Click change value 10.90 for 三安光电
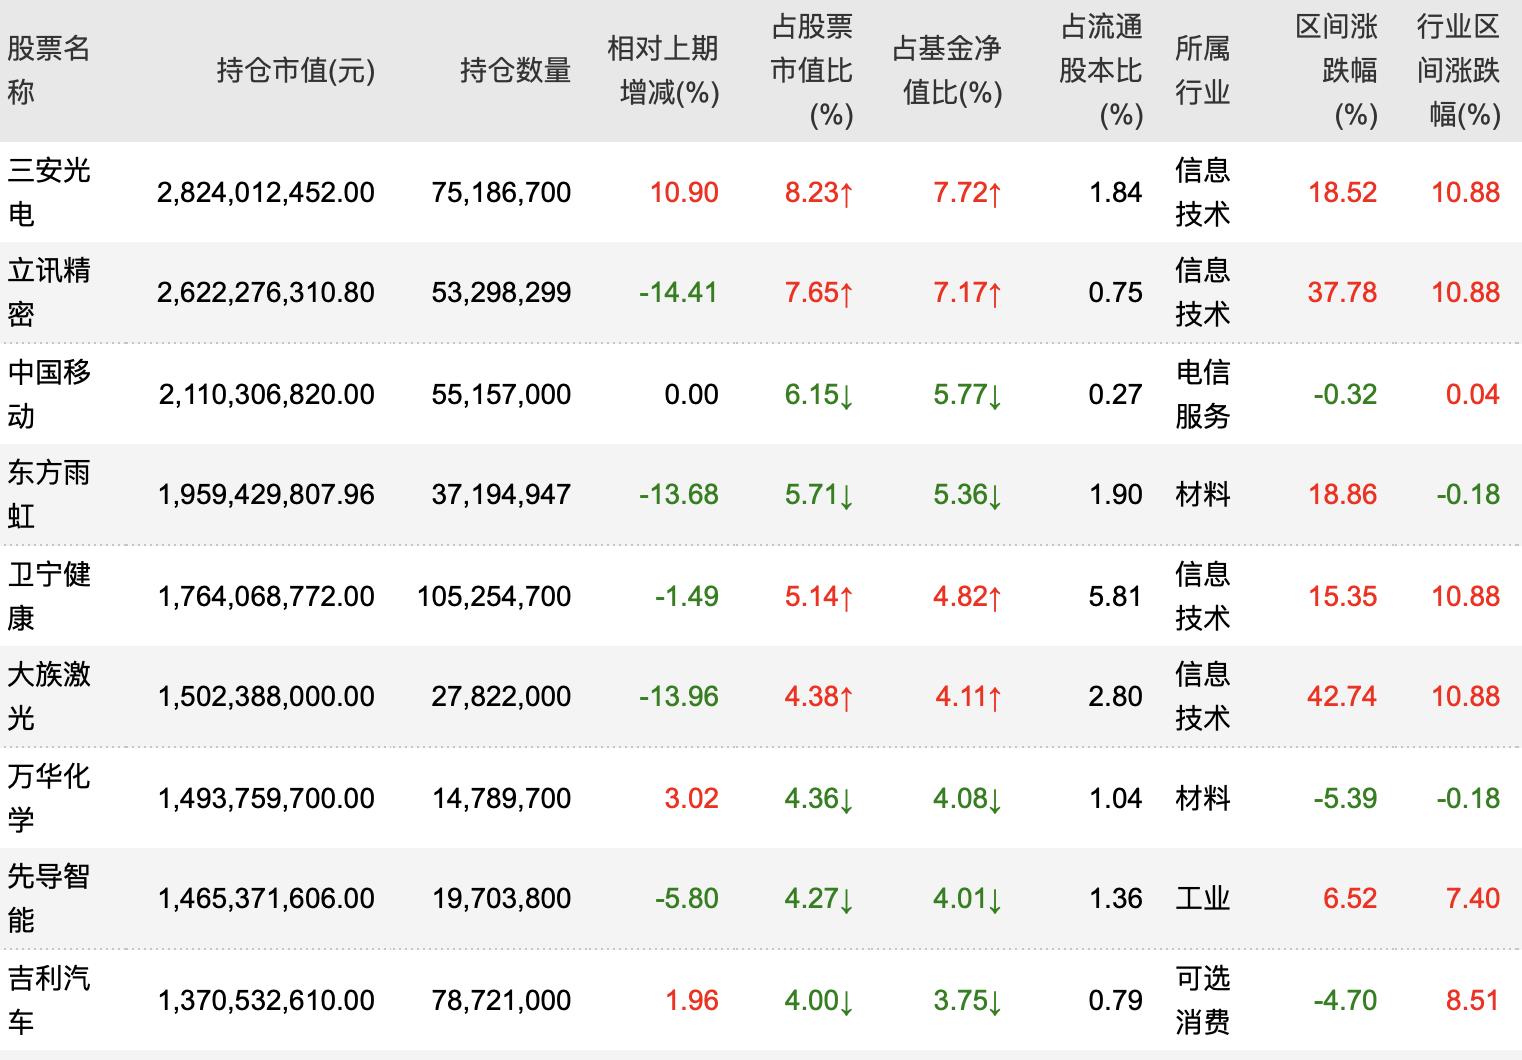The height and width of the screenshot is (1060, 1522). click(684, 192)
